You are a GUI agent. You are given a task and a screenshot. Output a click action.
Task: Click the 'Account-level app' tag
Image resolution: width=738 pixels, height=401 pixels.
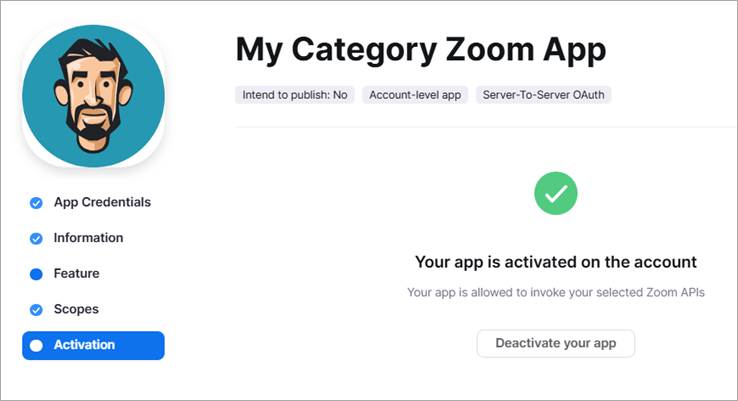pos(415,95)
